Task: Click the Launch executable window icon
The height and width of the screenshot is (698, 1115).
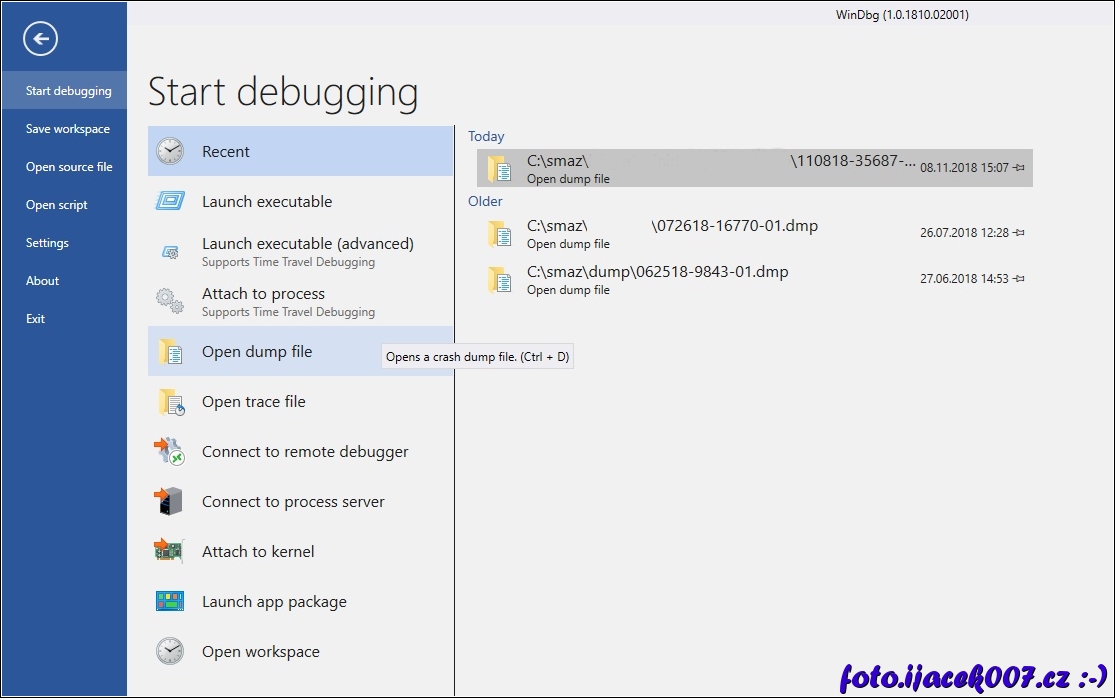Action: 170,202
